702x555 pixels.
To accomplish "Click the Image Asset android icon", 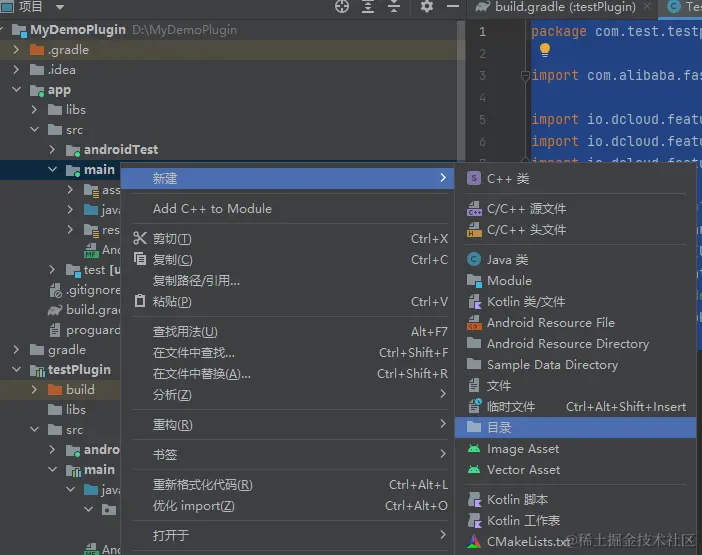I will [x=474, y=448].
